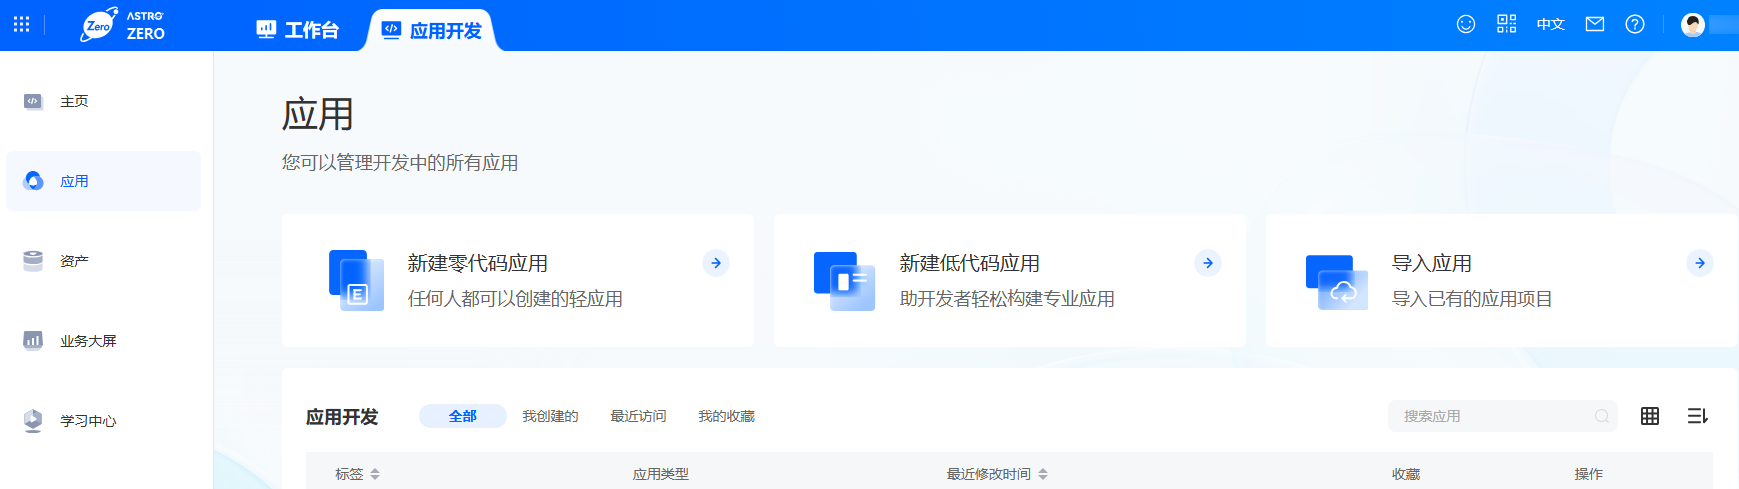Select 应用 in the sidebar

pyautogui.click(x=104, y=181)
